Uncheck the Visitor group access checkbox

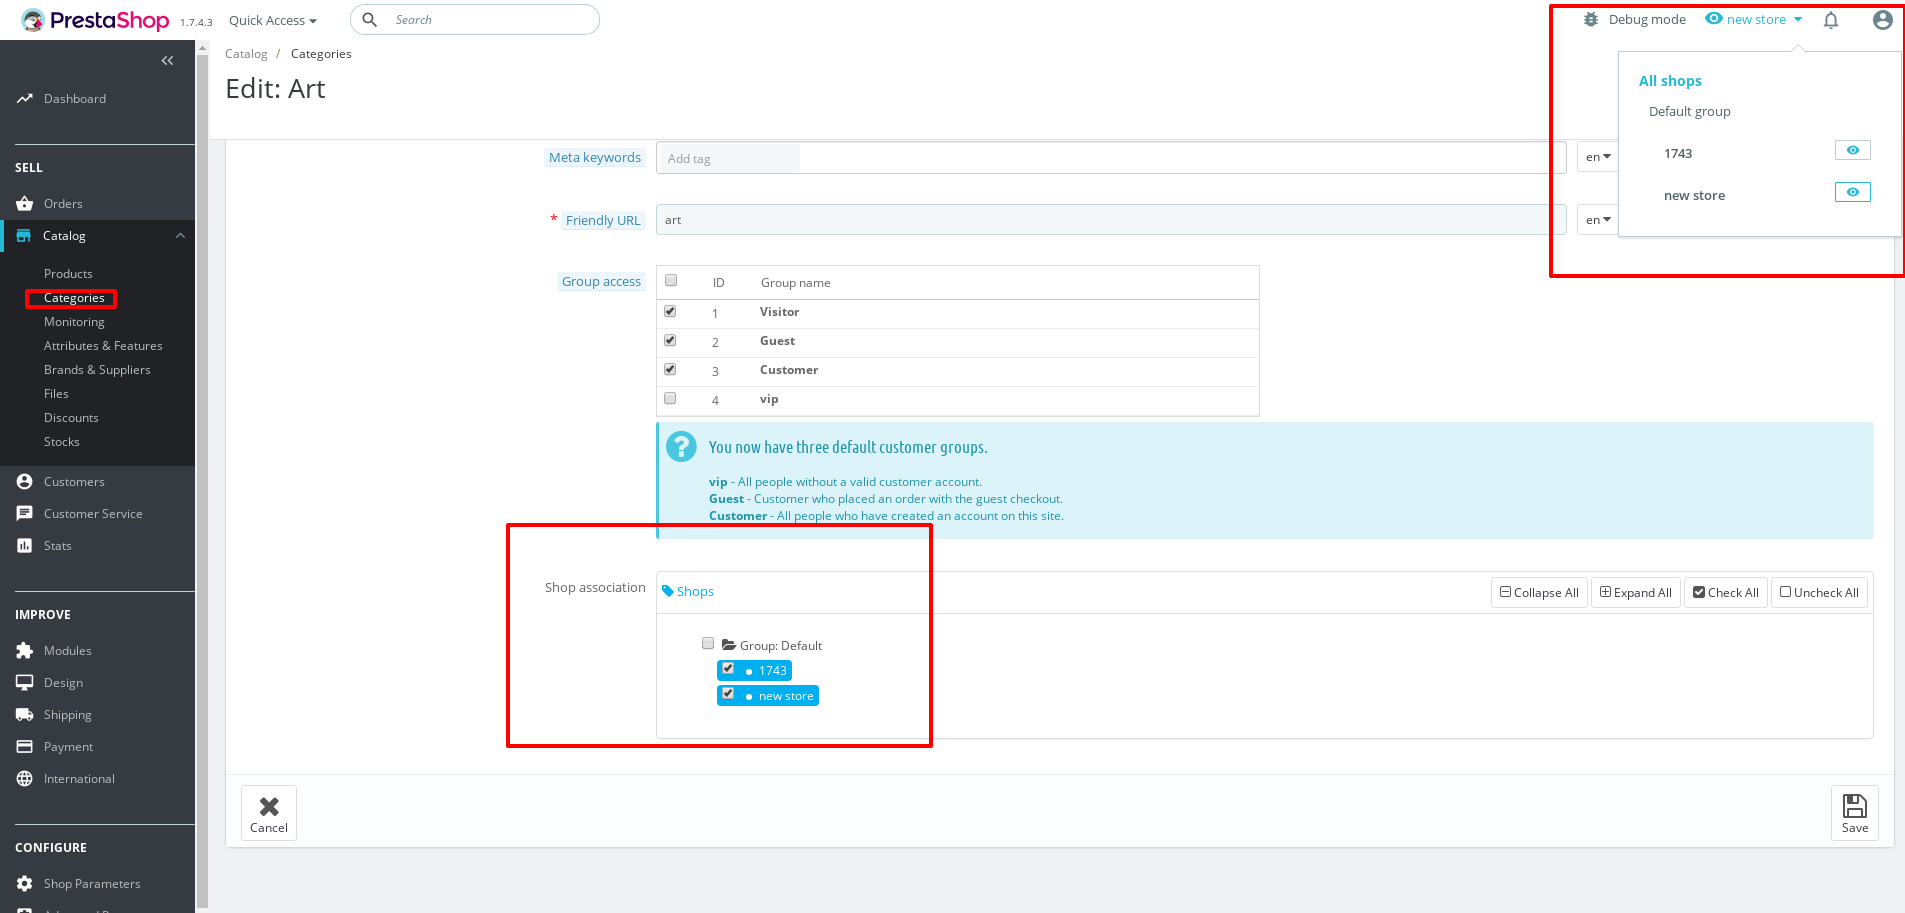click(x=670, y=312)
